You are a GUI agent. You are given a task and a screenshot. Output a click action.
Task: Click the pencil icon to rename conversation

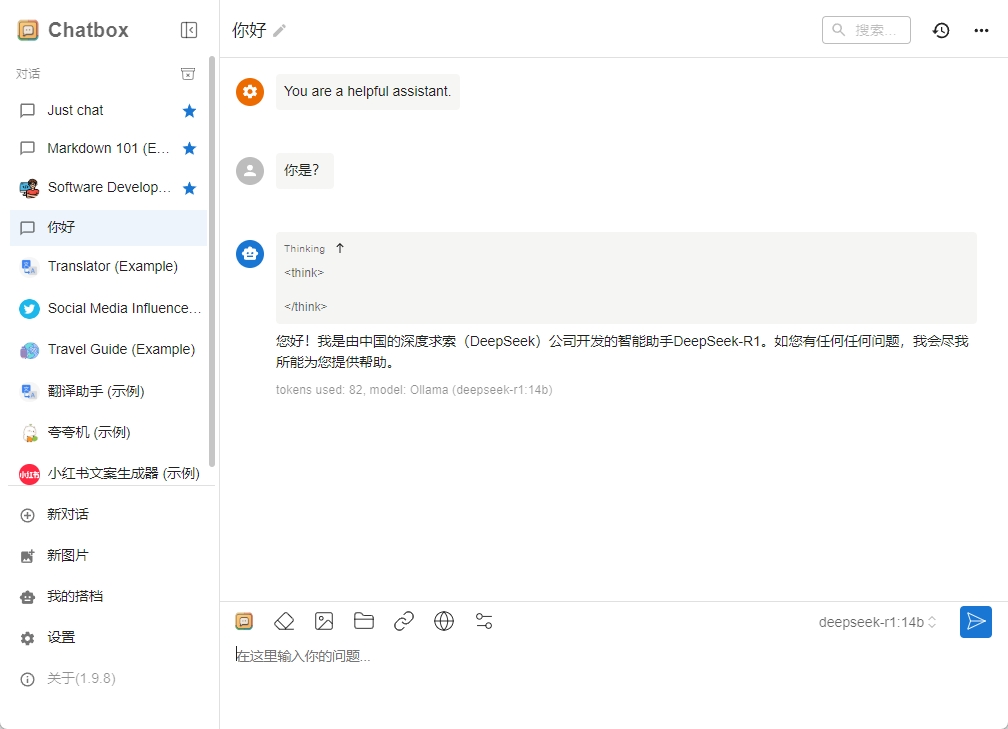(280, 31)
